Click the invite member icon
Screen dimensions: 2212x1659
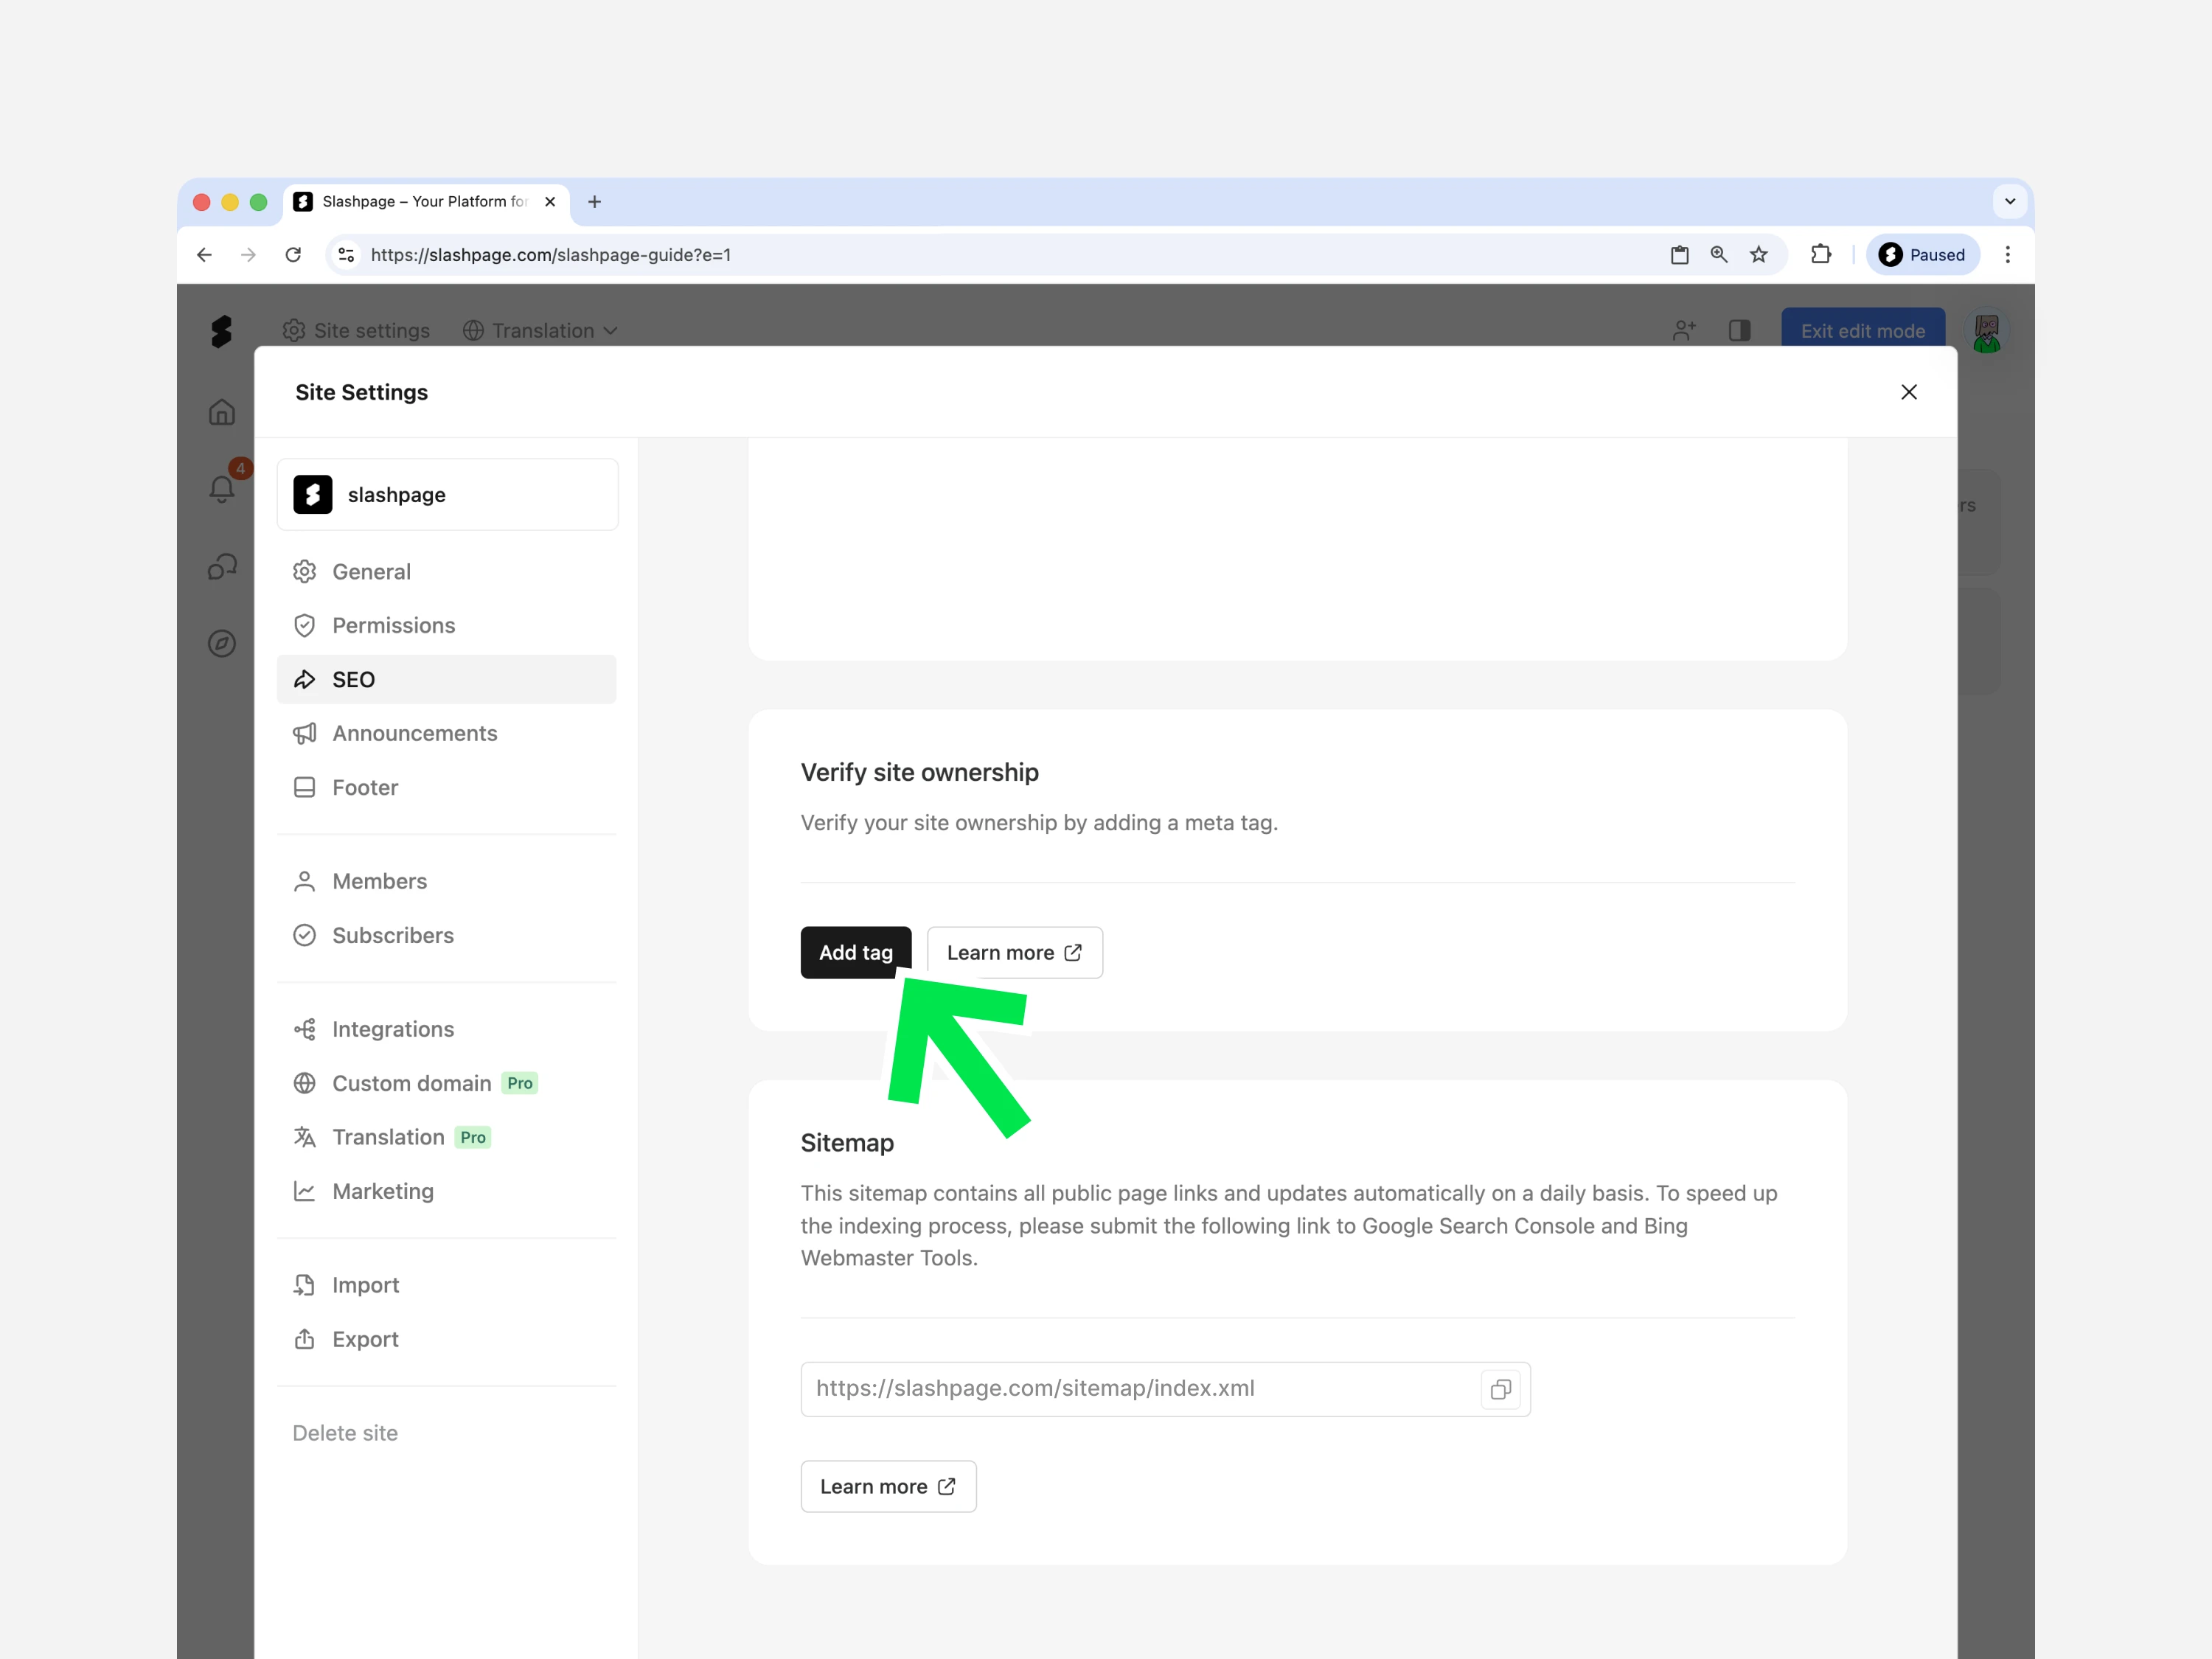coord(1684,330)
